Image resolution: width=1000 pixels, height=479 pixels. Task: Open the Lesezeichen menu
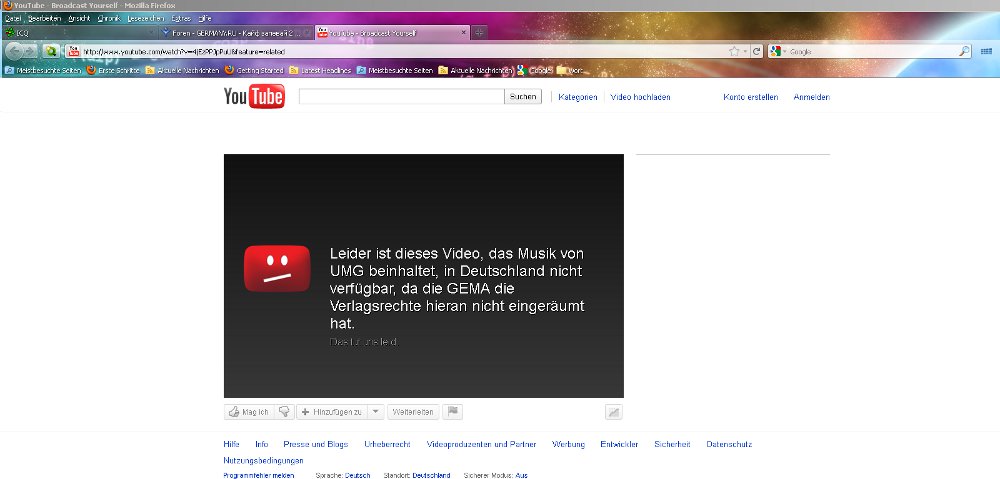click(x=145, y=18)
